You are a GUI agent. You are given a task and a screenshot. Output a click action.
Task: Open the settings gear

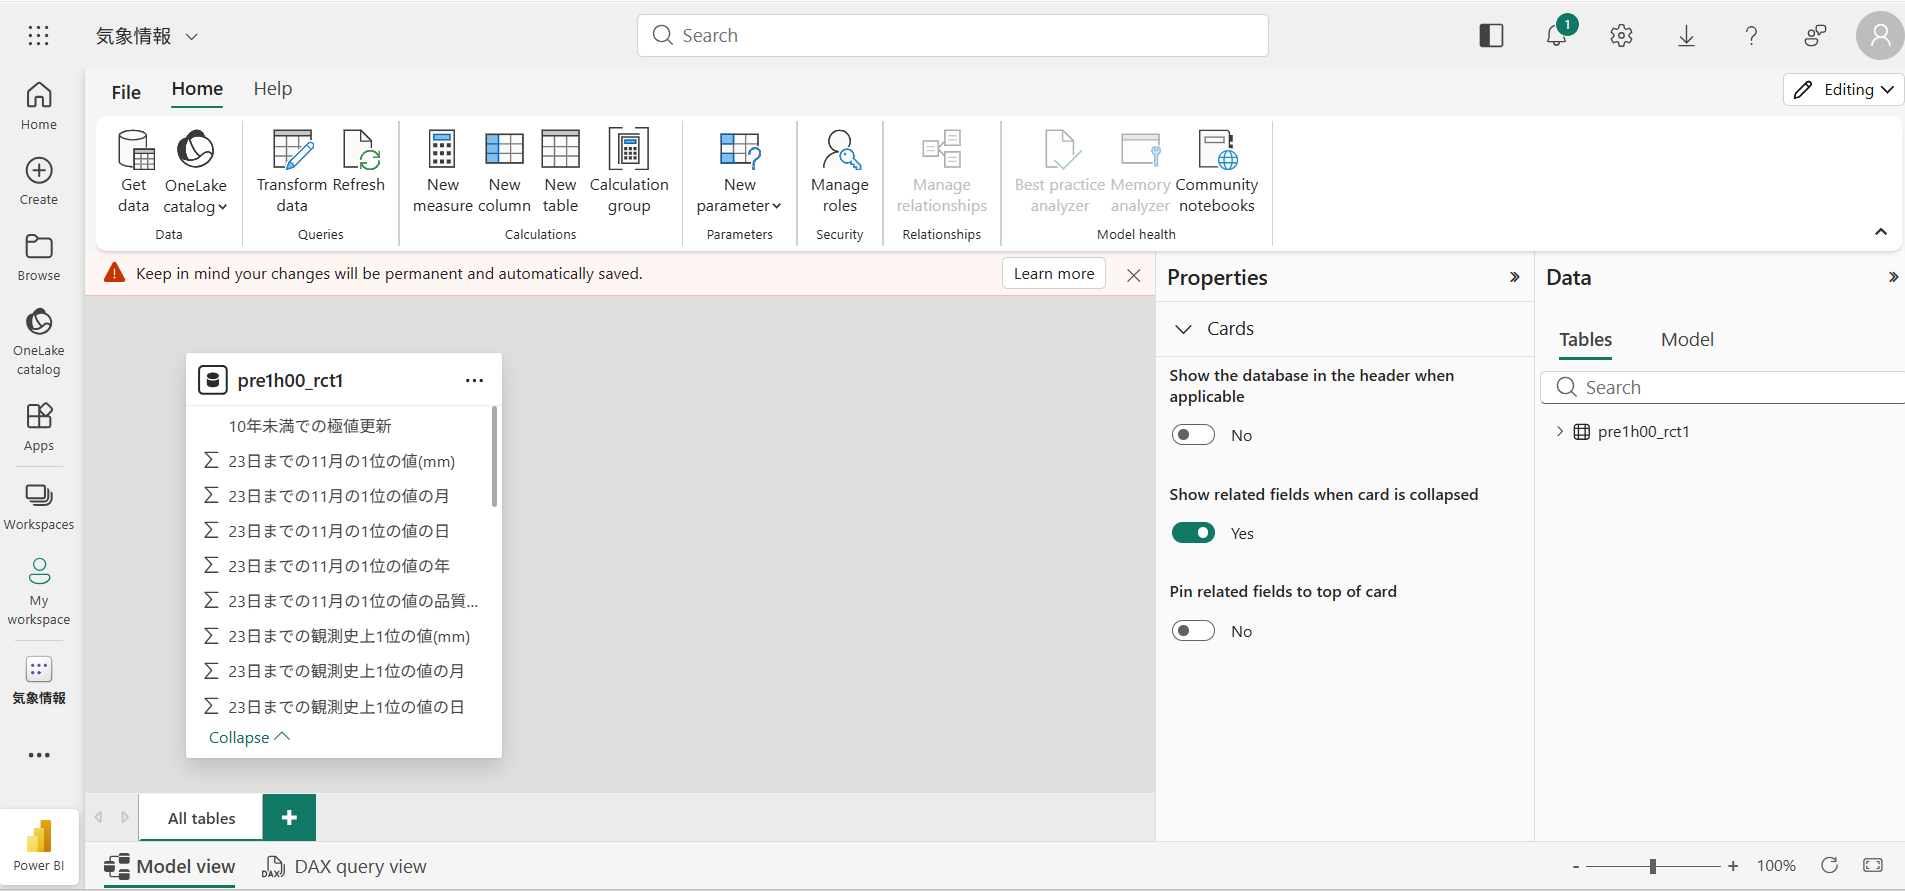point(1621,36)
